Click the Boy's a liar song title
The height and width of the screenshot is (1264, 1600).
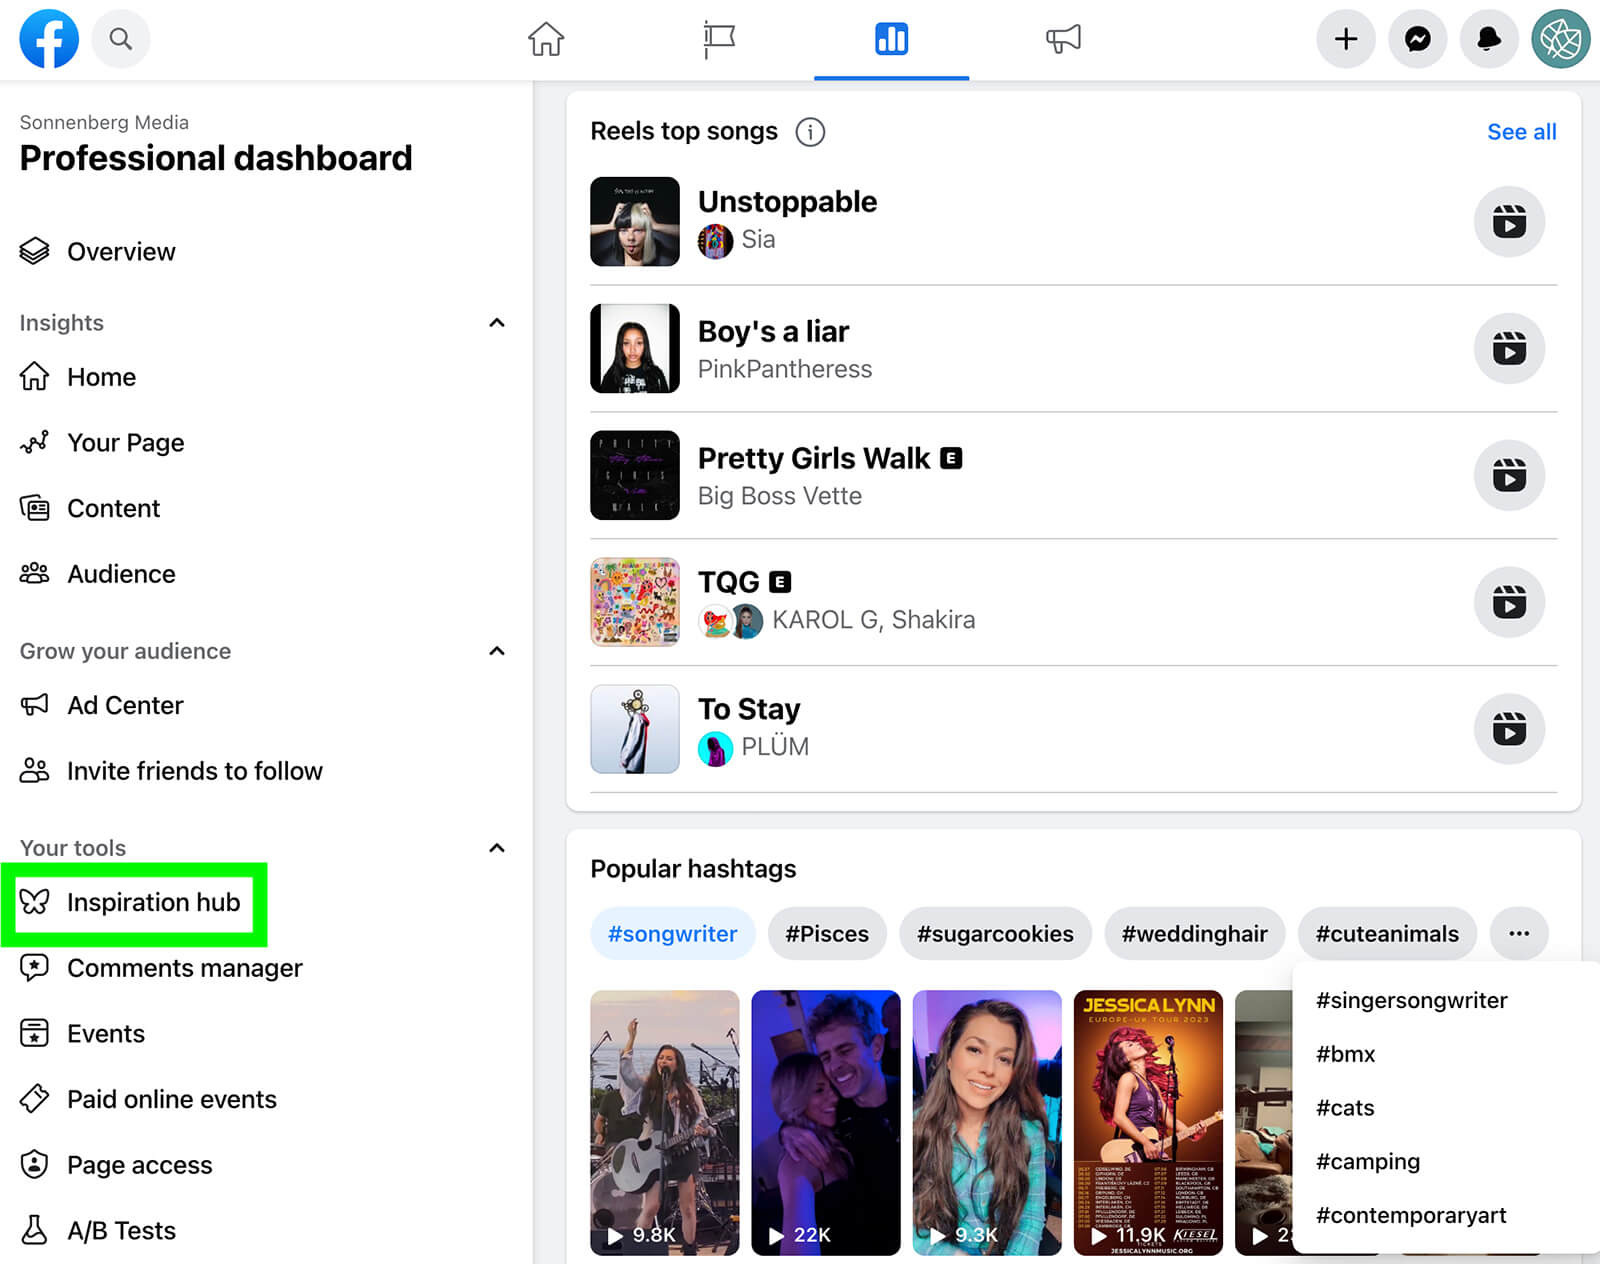coord(773,331)
